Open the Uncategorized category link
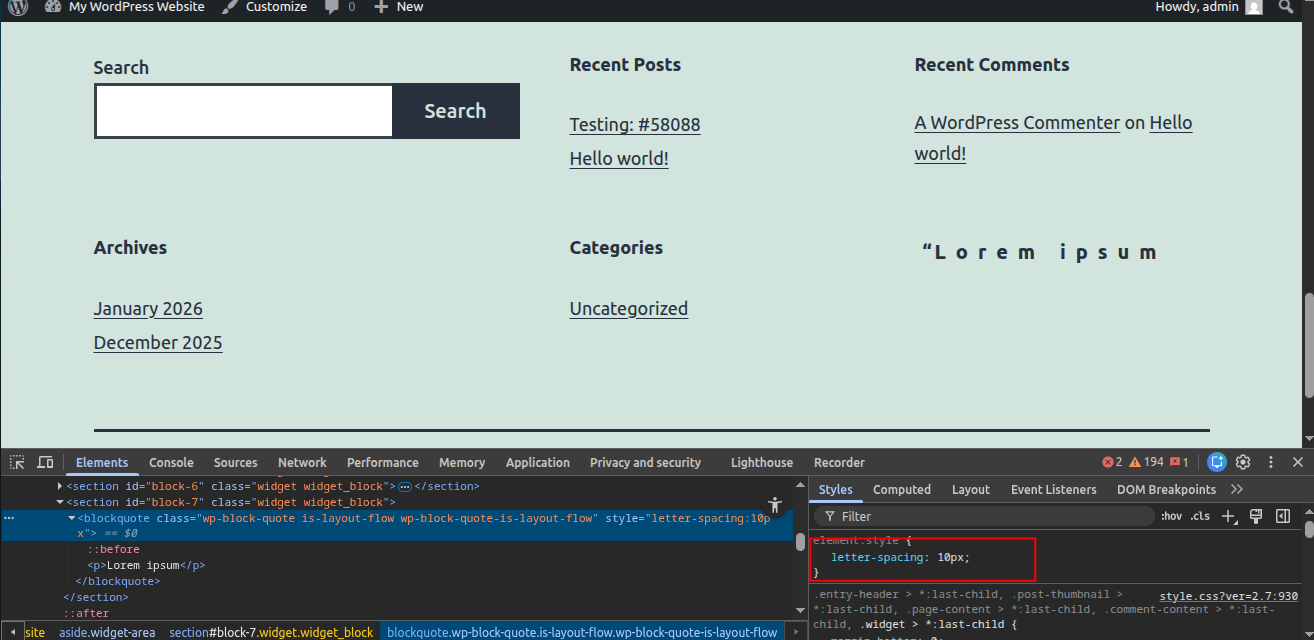 (x=628, y=308)
